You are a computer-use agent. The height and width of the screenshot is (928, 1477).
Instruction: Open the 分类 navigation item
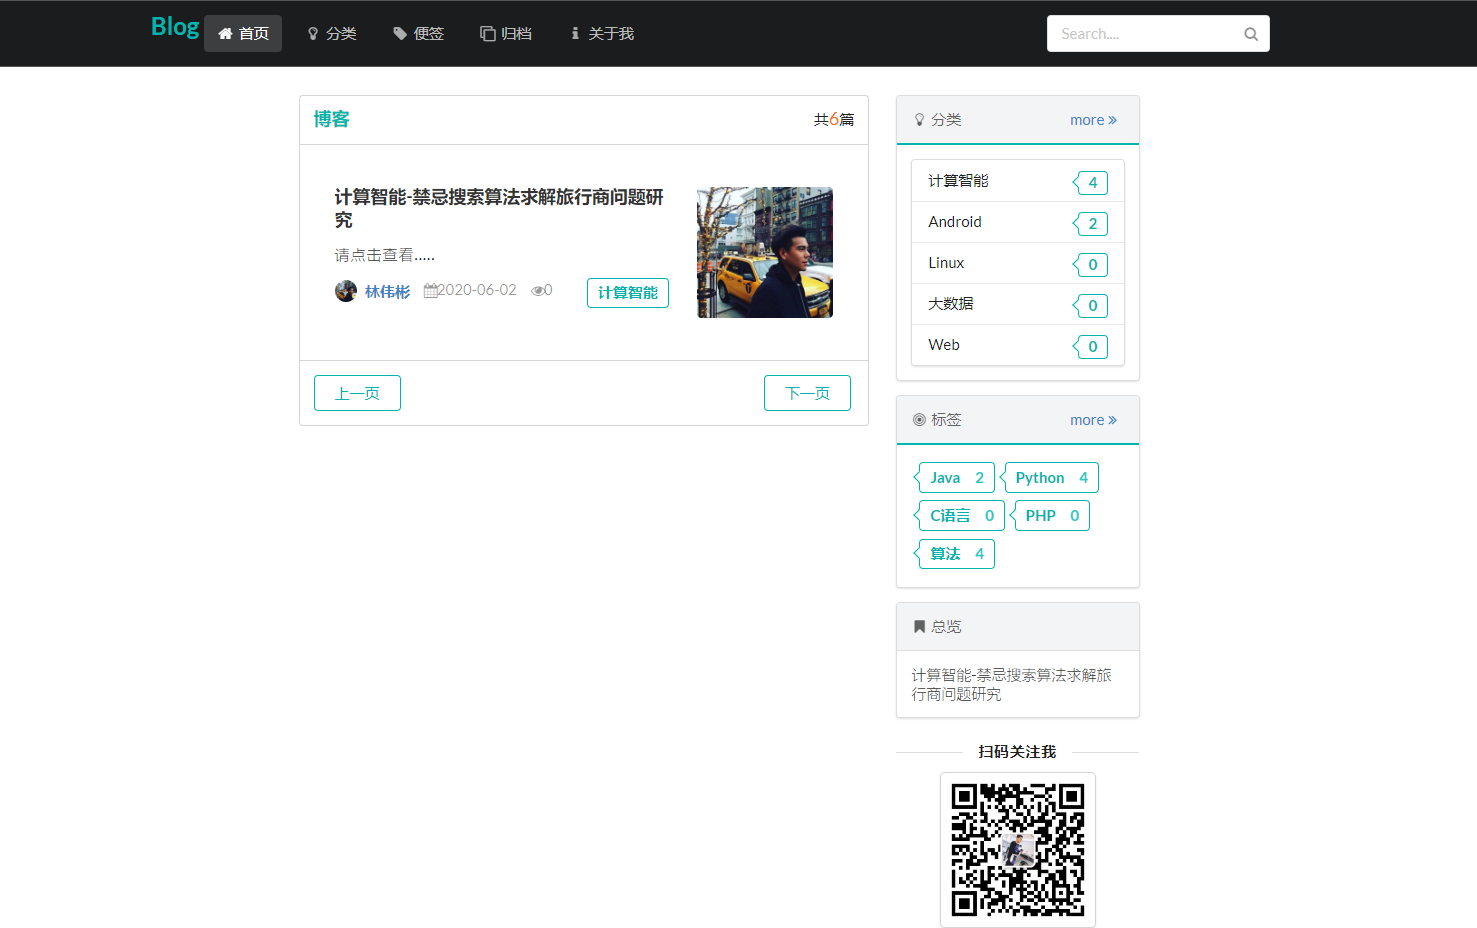(x=331, y=33)
